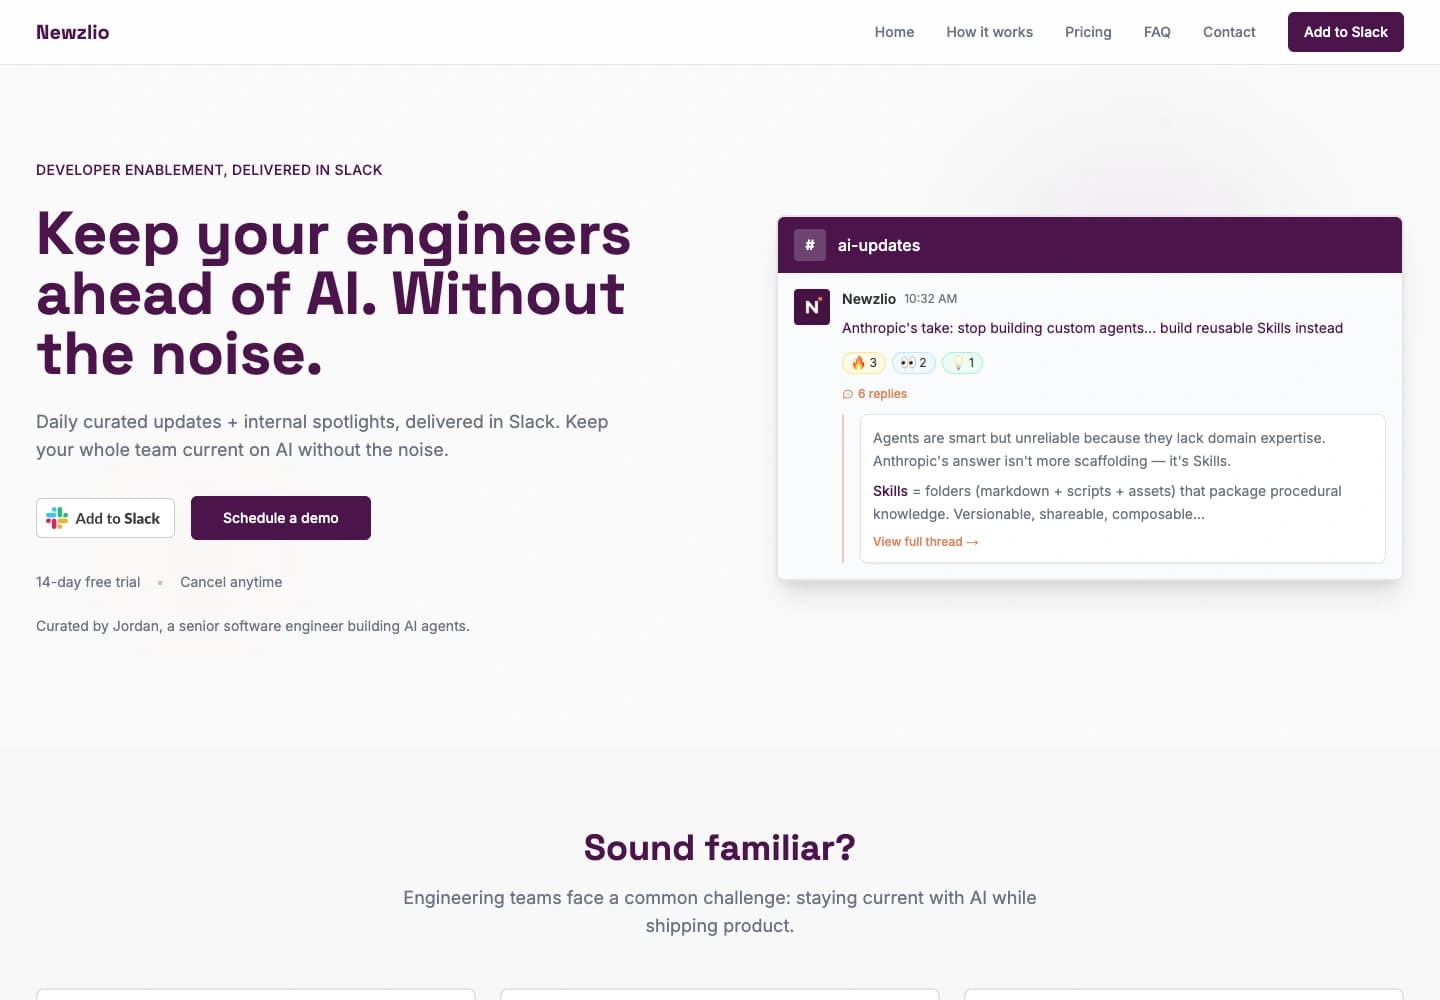Click the hash icon beside ai-updates
Viewport: 1440px width, 1000px height.
[810, 245]
